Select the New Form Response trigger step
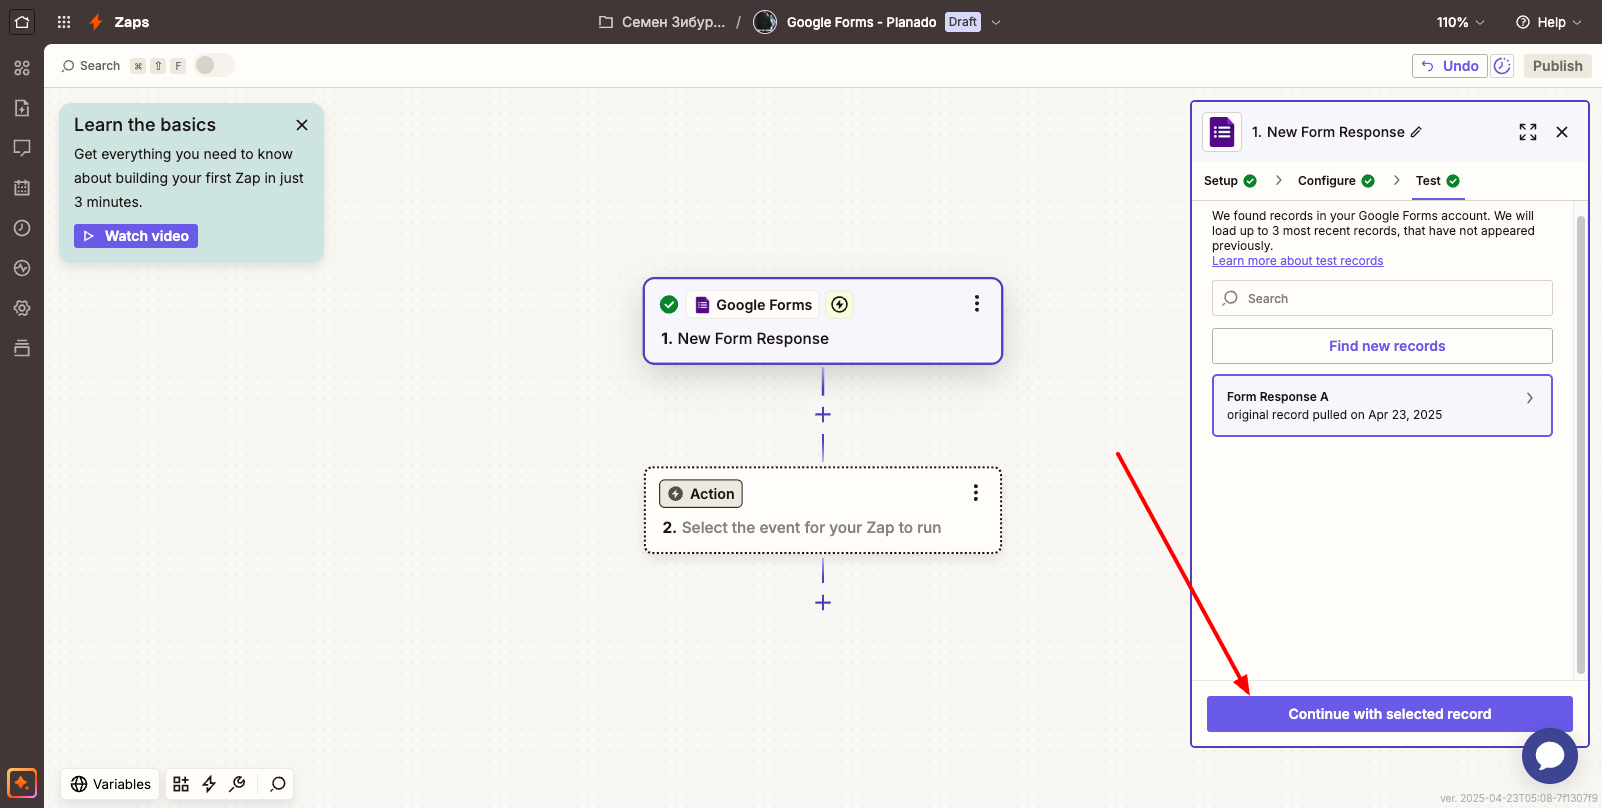The width and height of the screenshot is (1602, 808). 823,321
